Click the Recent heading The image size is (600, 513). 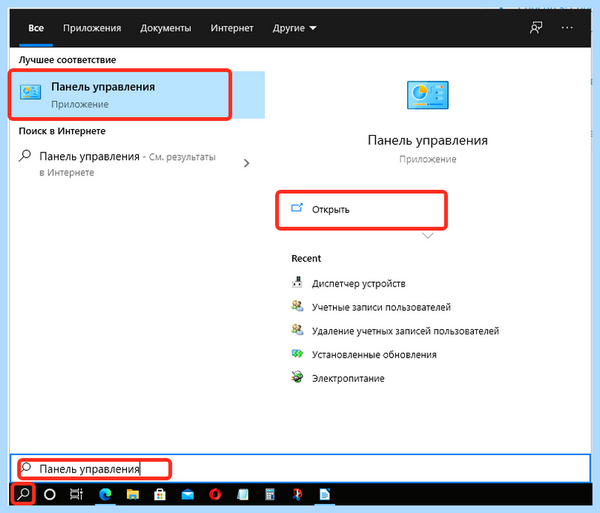306,259
